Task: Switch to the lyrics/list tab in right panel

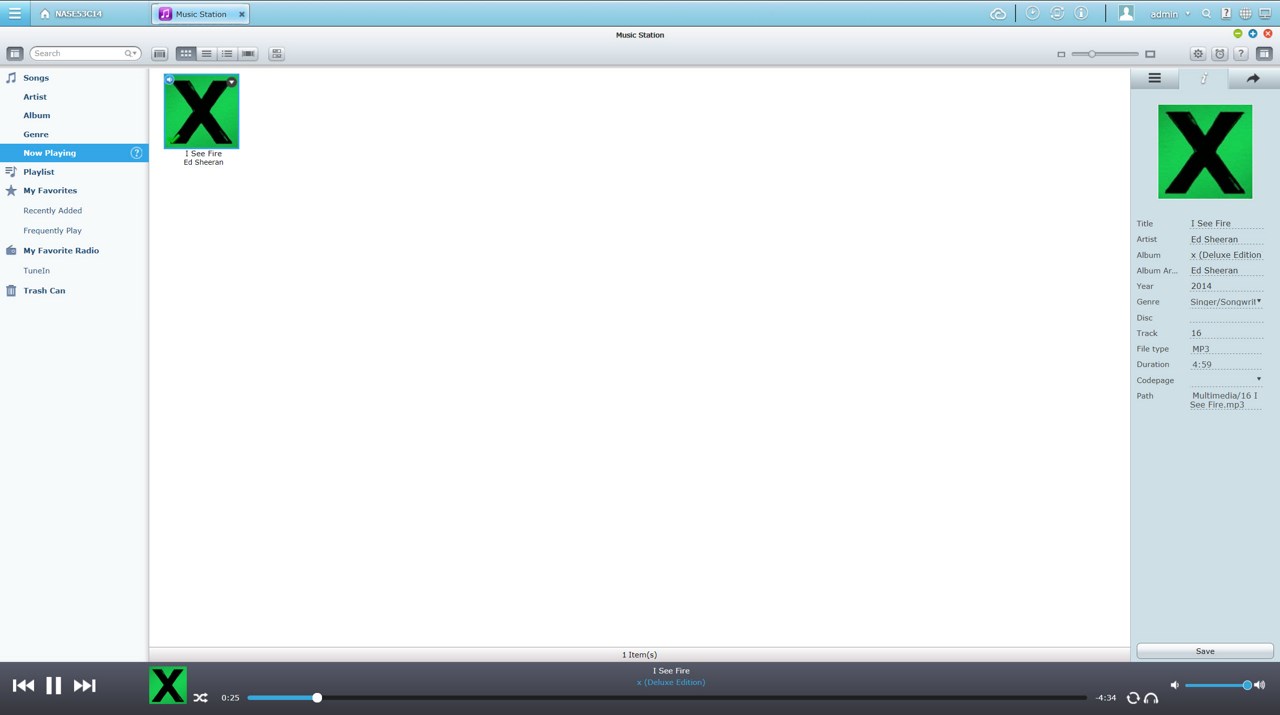Action: 1154,78
